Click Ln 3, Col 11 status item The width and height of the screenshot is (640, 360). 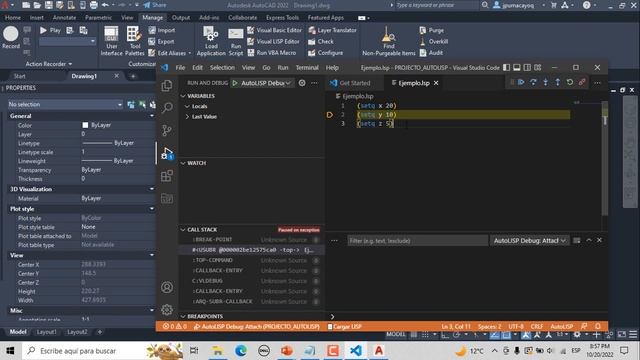pyautogui.click(x=456, y=327)
